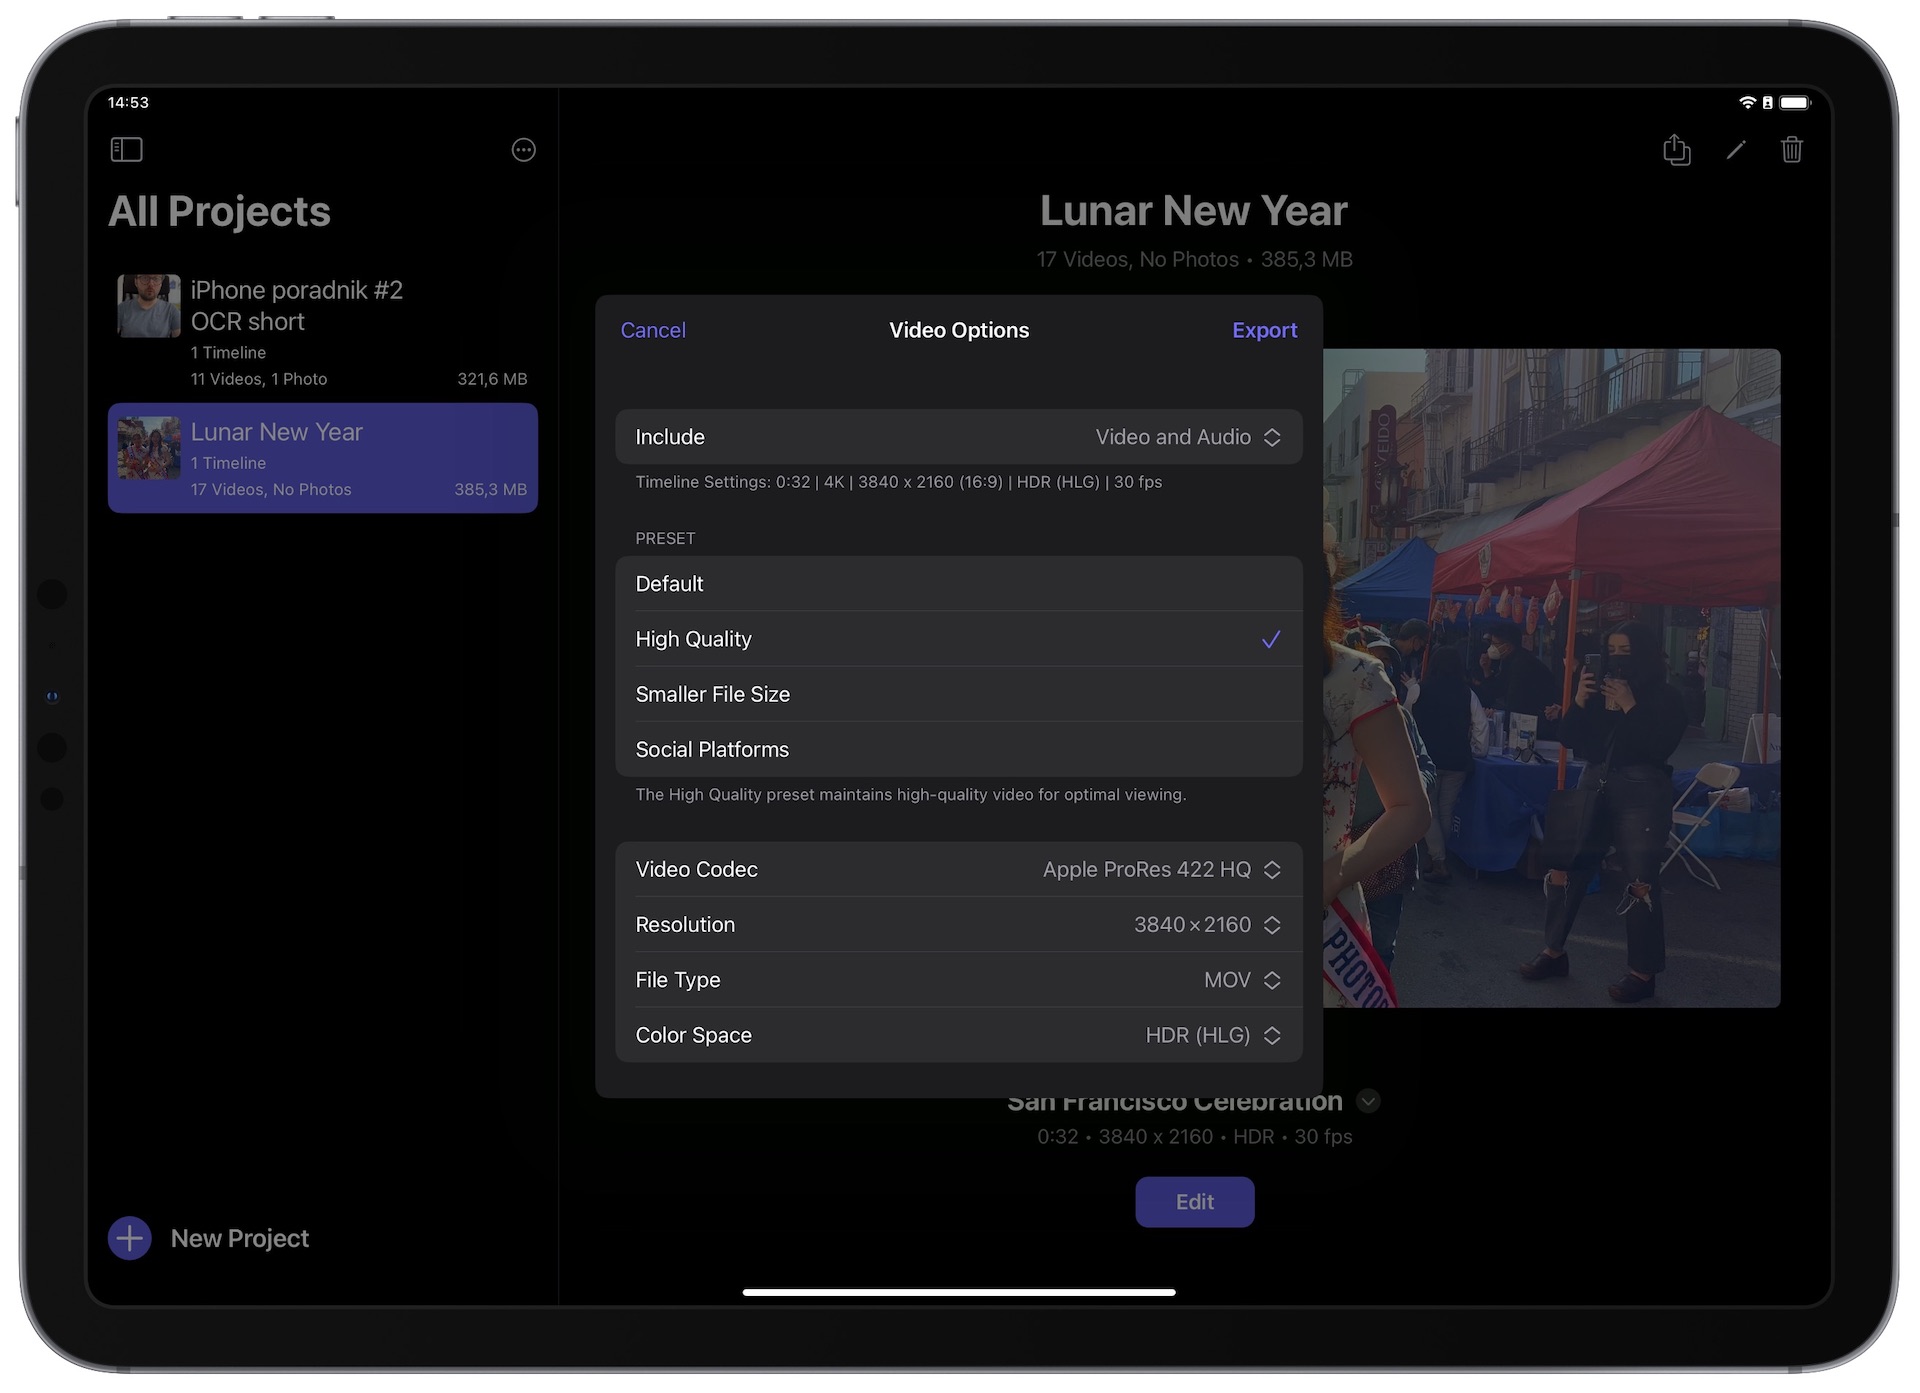The height and width of the screenshot is (1393, 1920).
Task: Tap the Lunar New Year sidebar thumbnail
Action: 149,448
